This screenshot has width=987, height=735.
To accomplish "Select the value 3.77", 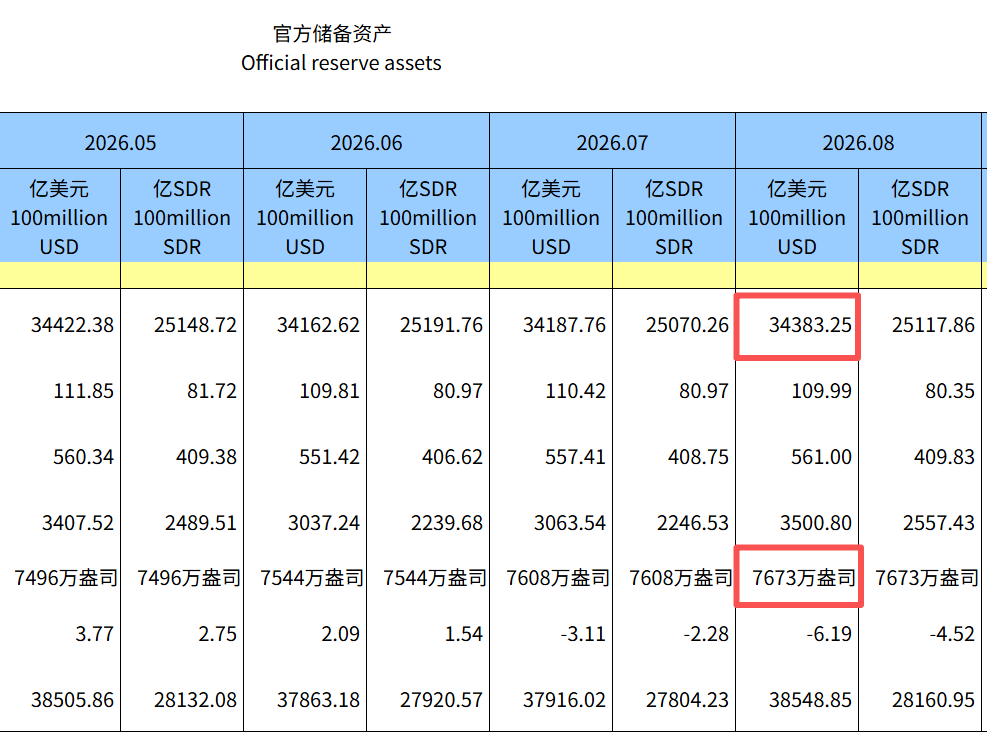I will (x=94, y=634).
